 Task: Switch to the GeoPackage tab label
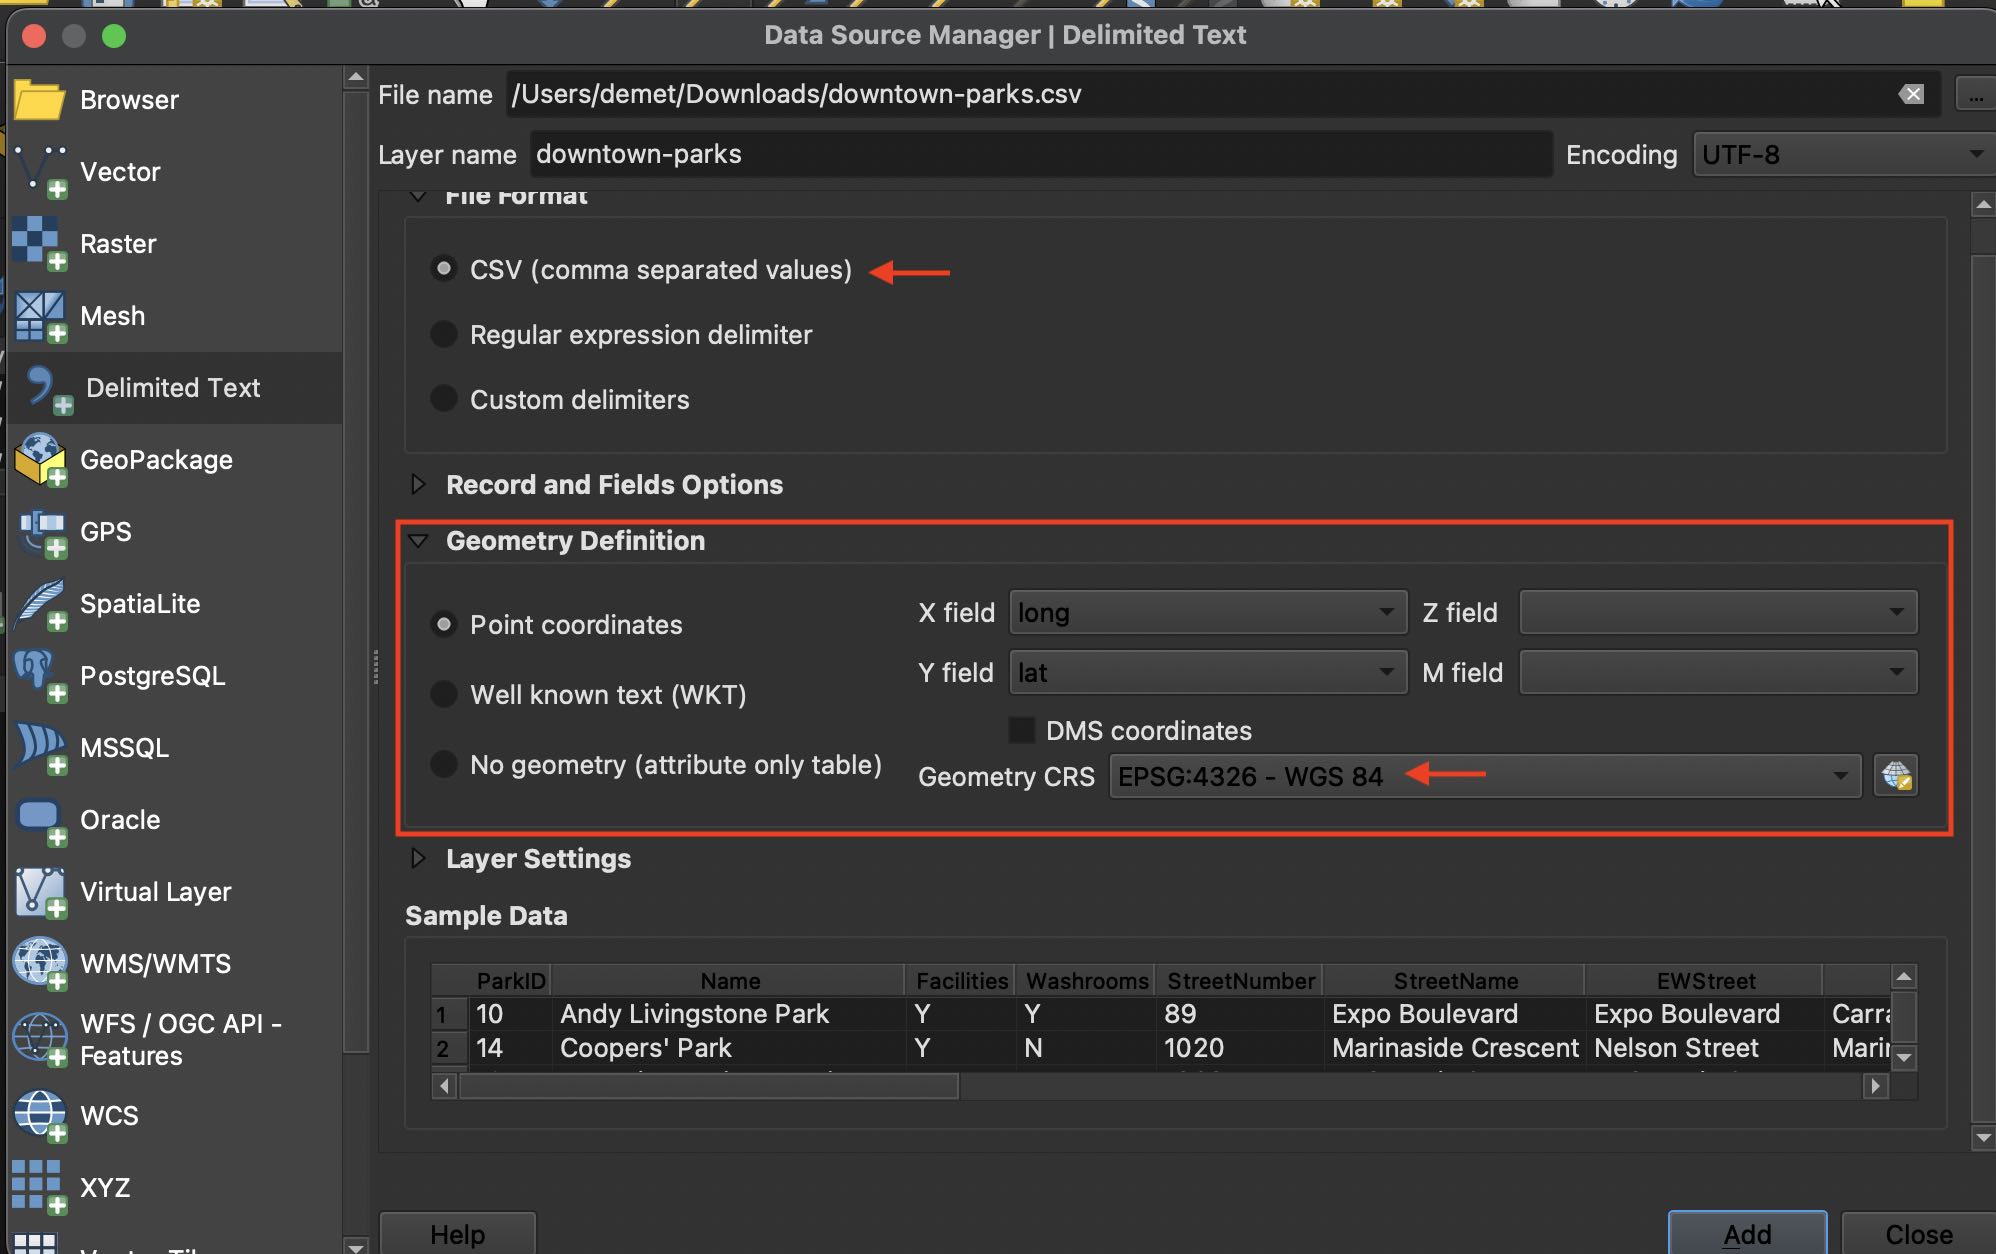coord(156,460)
